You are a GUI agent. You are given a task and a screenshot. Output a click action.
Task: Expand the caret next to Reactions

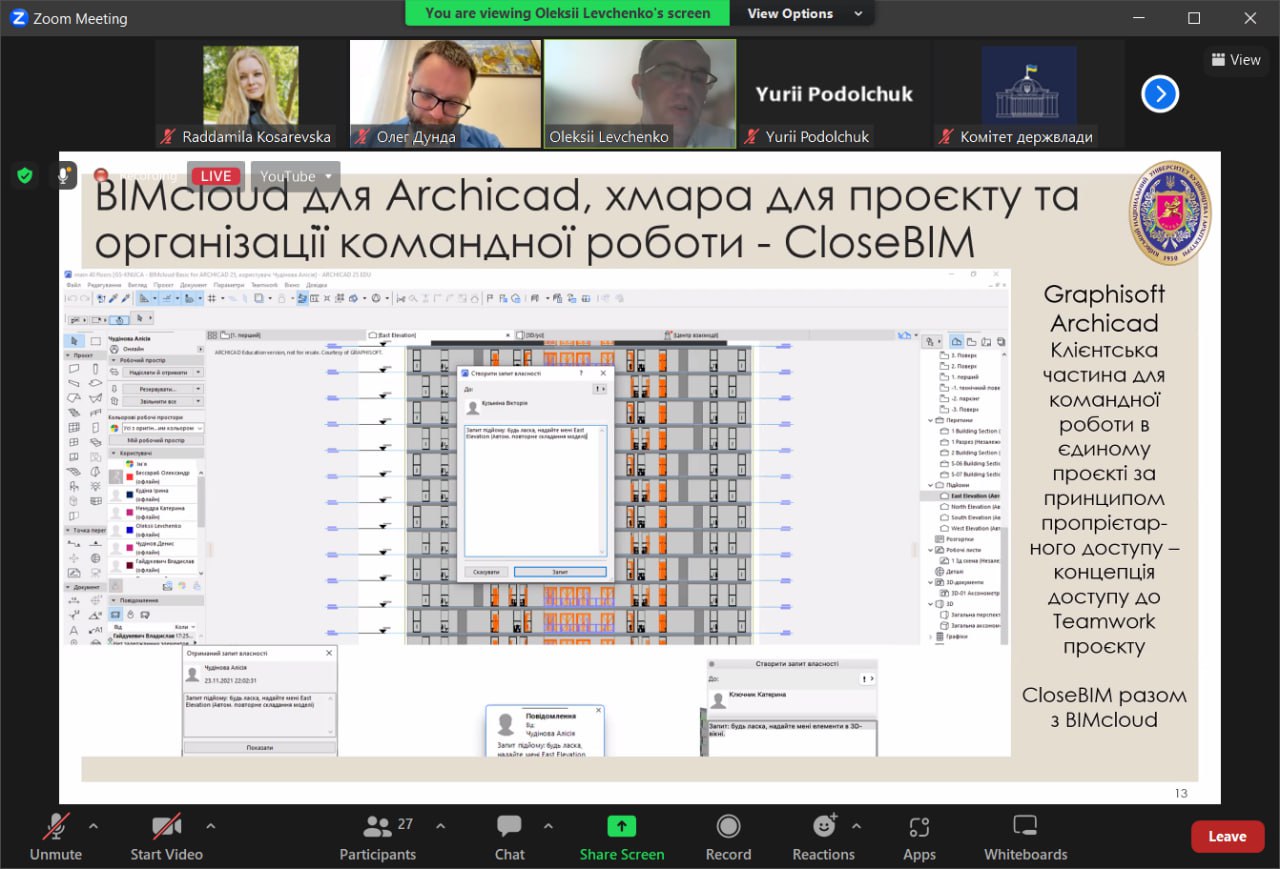(856, 826)
